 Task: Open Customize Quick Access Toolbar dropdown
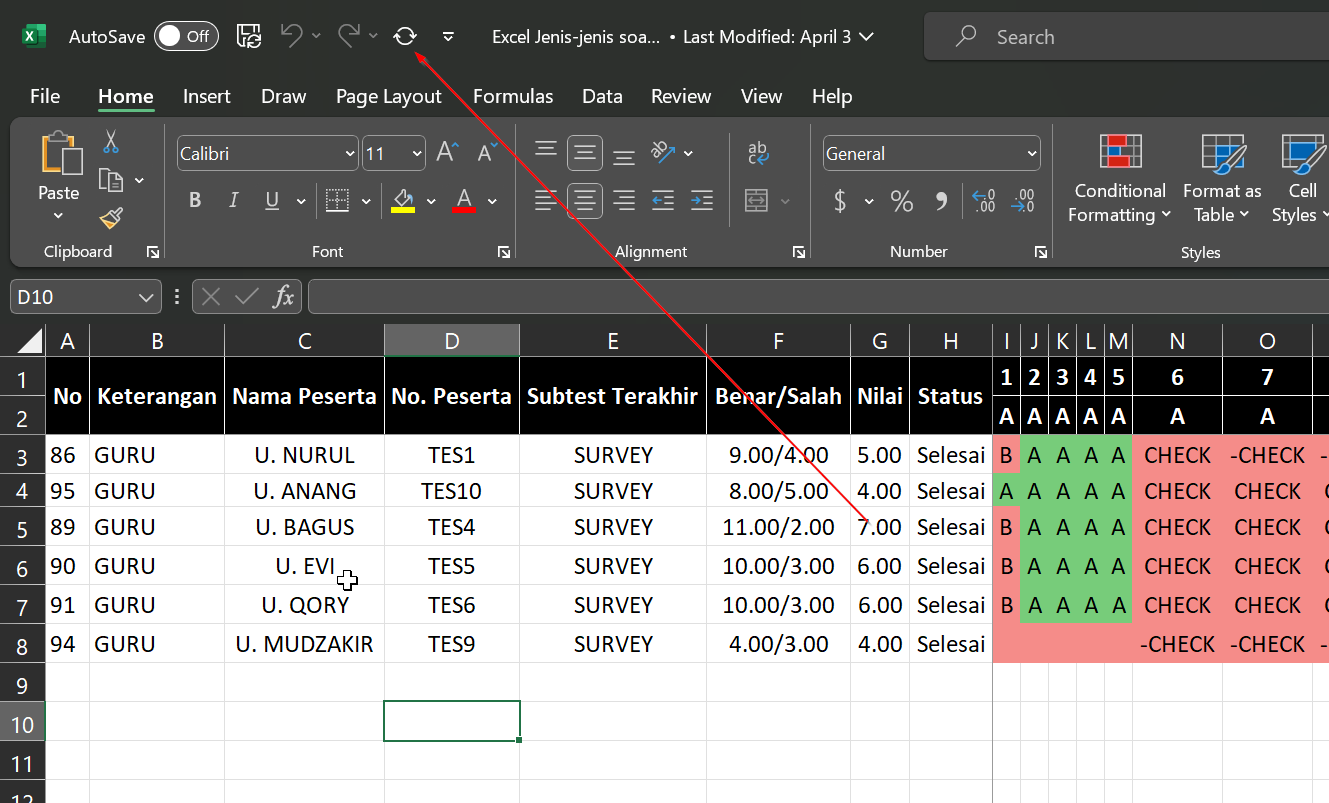click(448, 36)
